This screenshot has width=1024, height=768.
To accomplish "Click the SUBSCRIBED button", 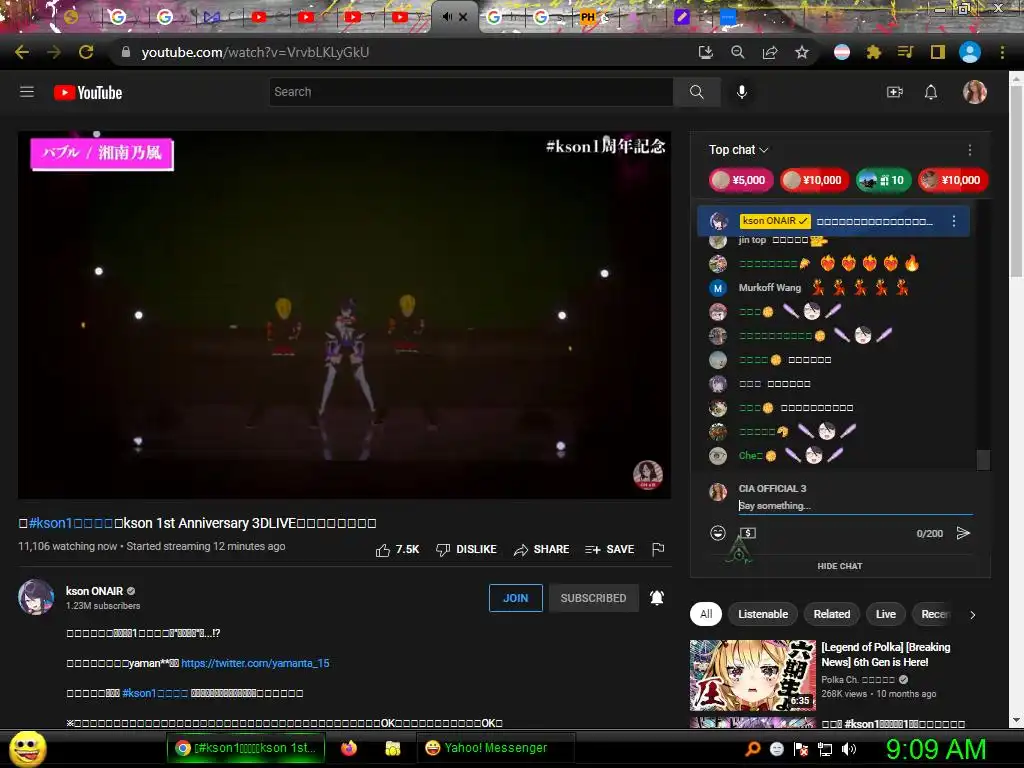I will 593,598.
